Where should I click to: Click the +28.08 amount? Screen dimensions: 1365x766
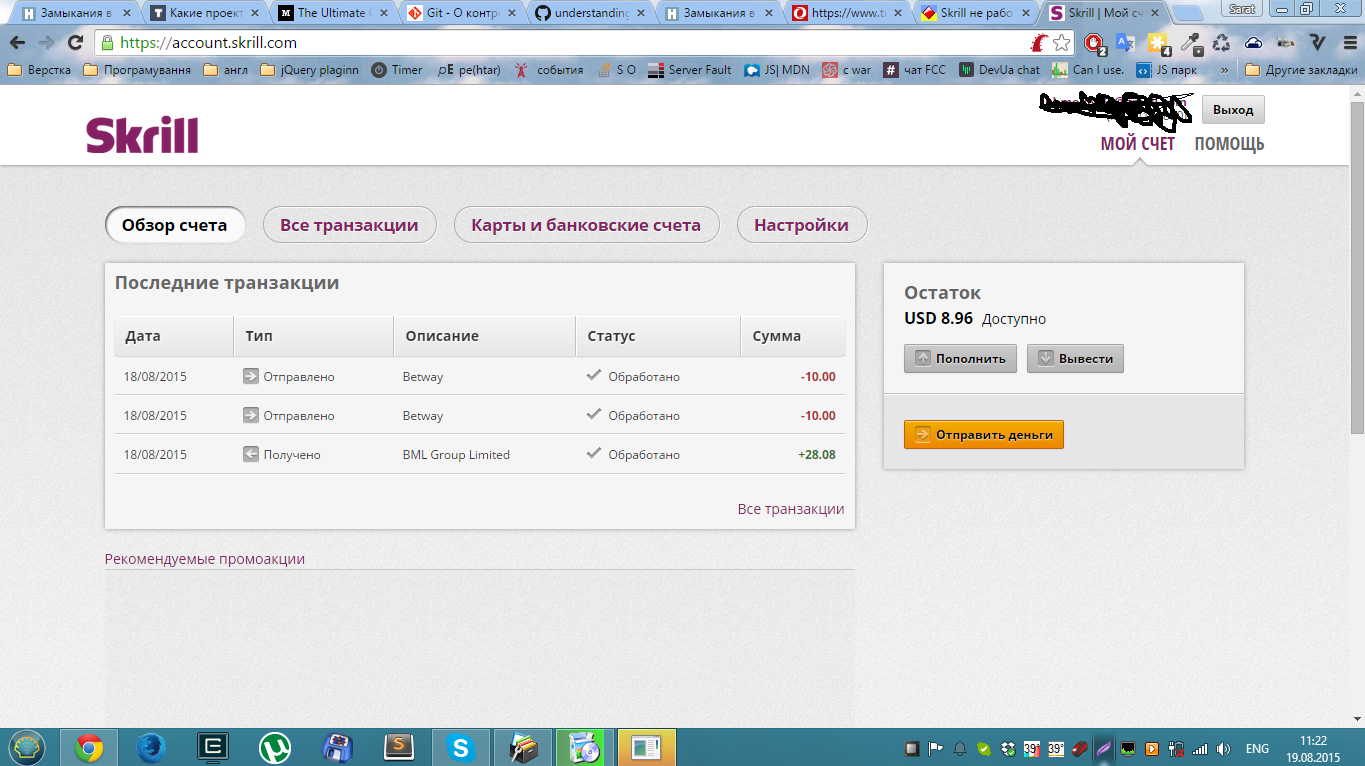[817, 454]
